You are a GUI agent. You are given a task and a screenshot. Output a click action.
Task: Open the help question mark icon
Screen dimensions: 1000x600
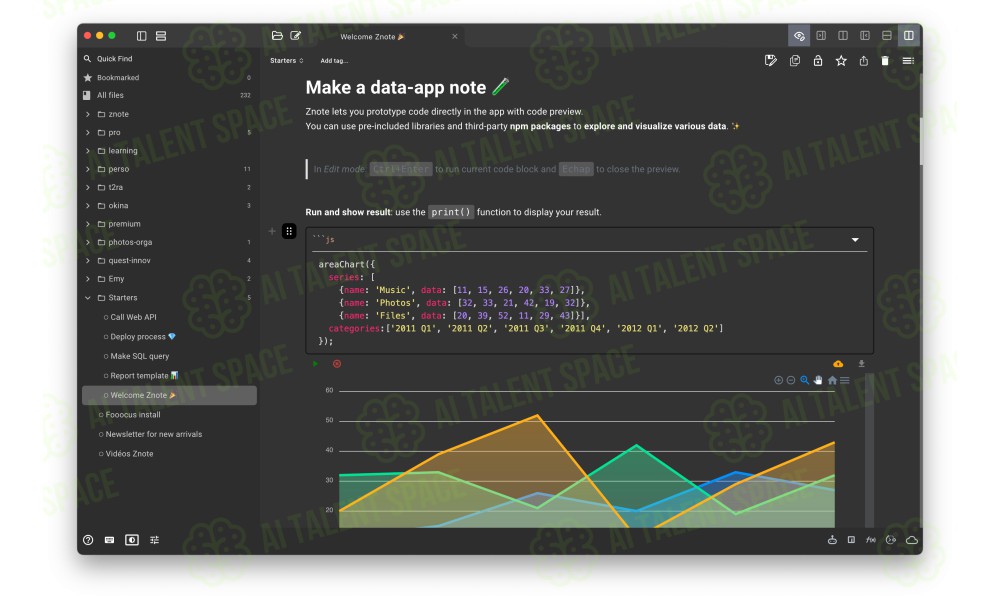(x=88, y=540)
